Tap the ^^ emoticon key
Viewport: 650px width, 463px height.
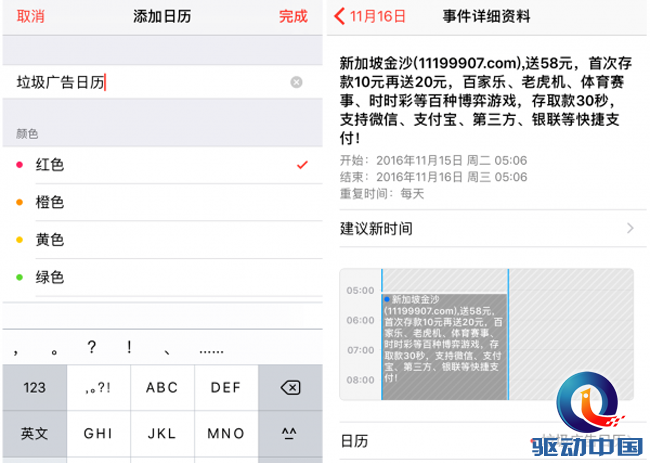click(x=290, y=434)
